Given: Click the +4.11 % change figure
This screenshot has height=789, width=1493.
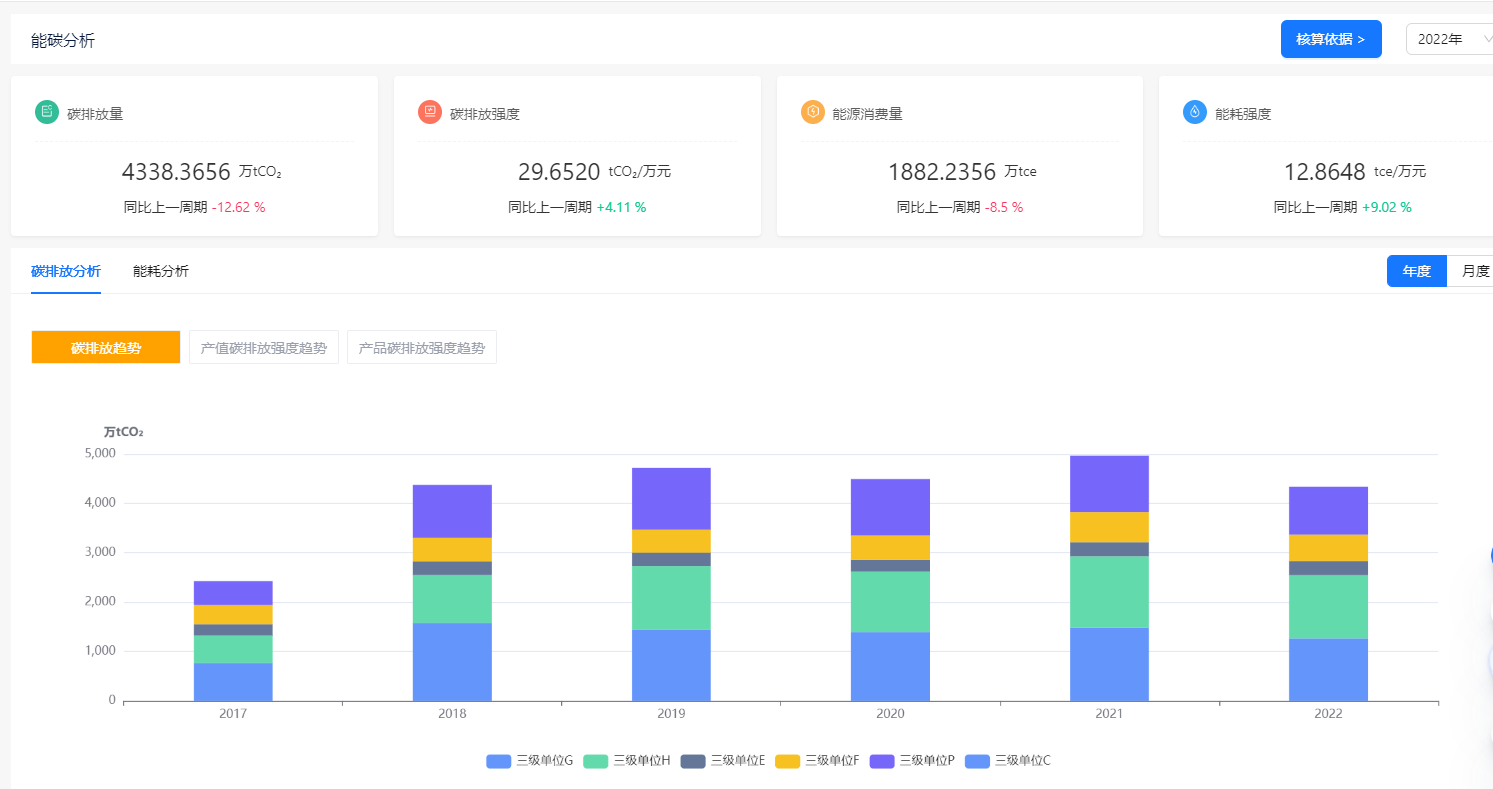Looking at the screenshot, I should (x=621, y=208).
